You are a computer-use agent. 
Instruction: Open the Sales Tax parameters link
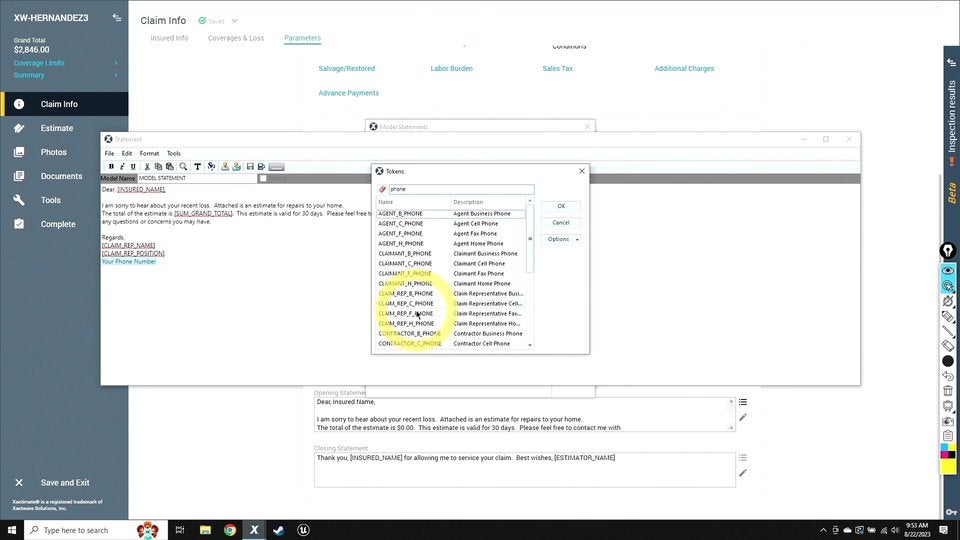[557, 69]
